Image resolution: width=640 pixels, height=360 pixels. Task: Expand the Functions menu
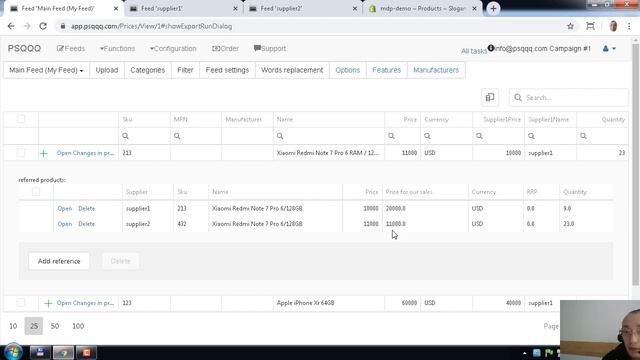pyautogui.click(x=117, y=49)
